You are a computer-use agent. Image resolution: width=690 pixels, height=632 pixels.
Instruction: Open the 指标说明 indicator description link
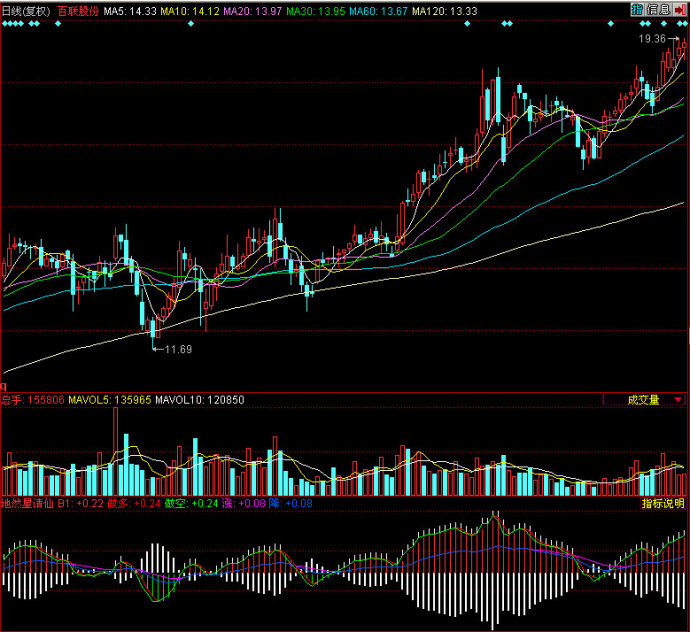click(663, 503)
